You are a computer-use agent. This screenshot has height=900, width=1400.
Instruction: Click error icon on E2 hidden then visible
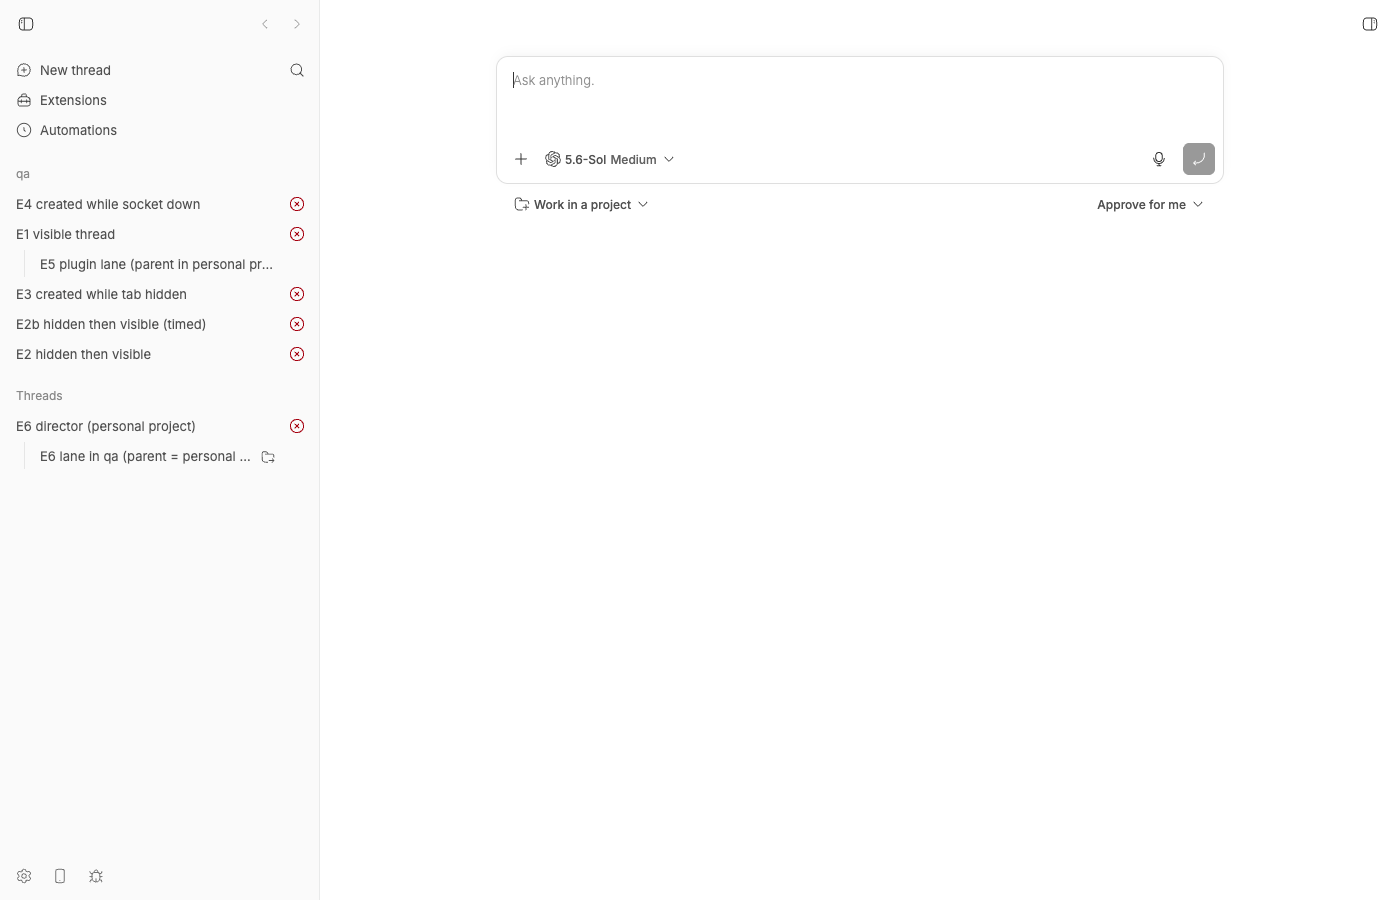pos(297,354)
